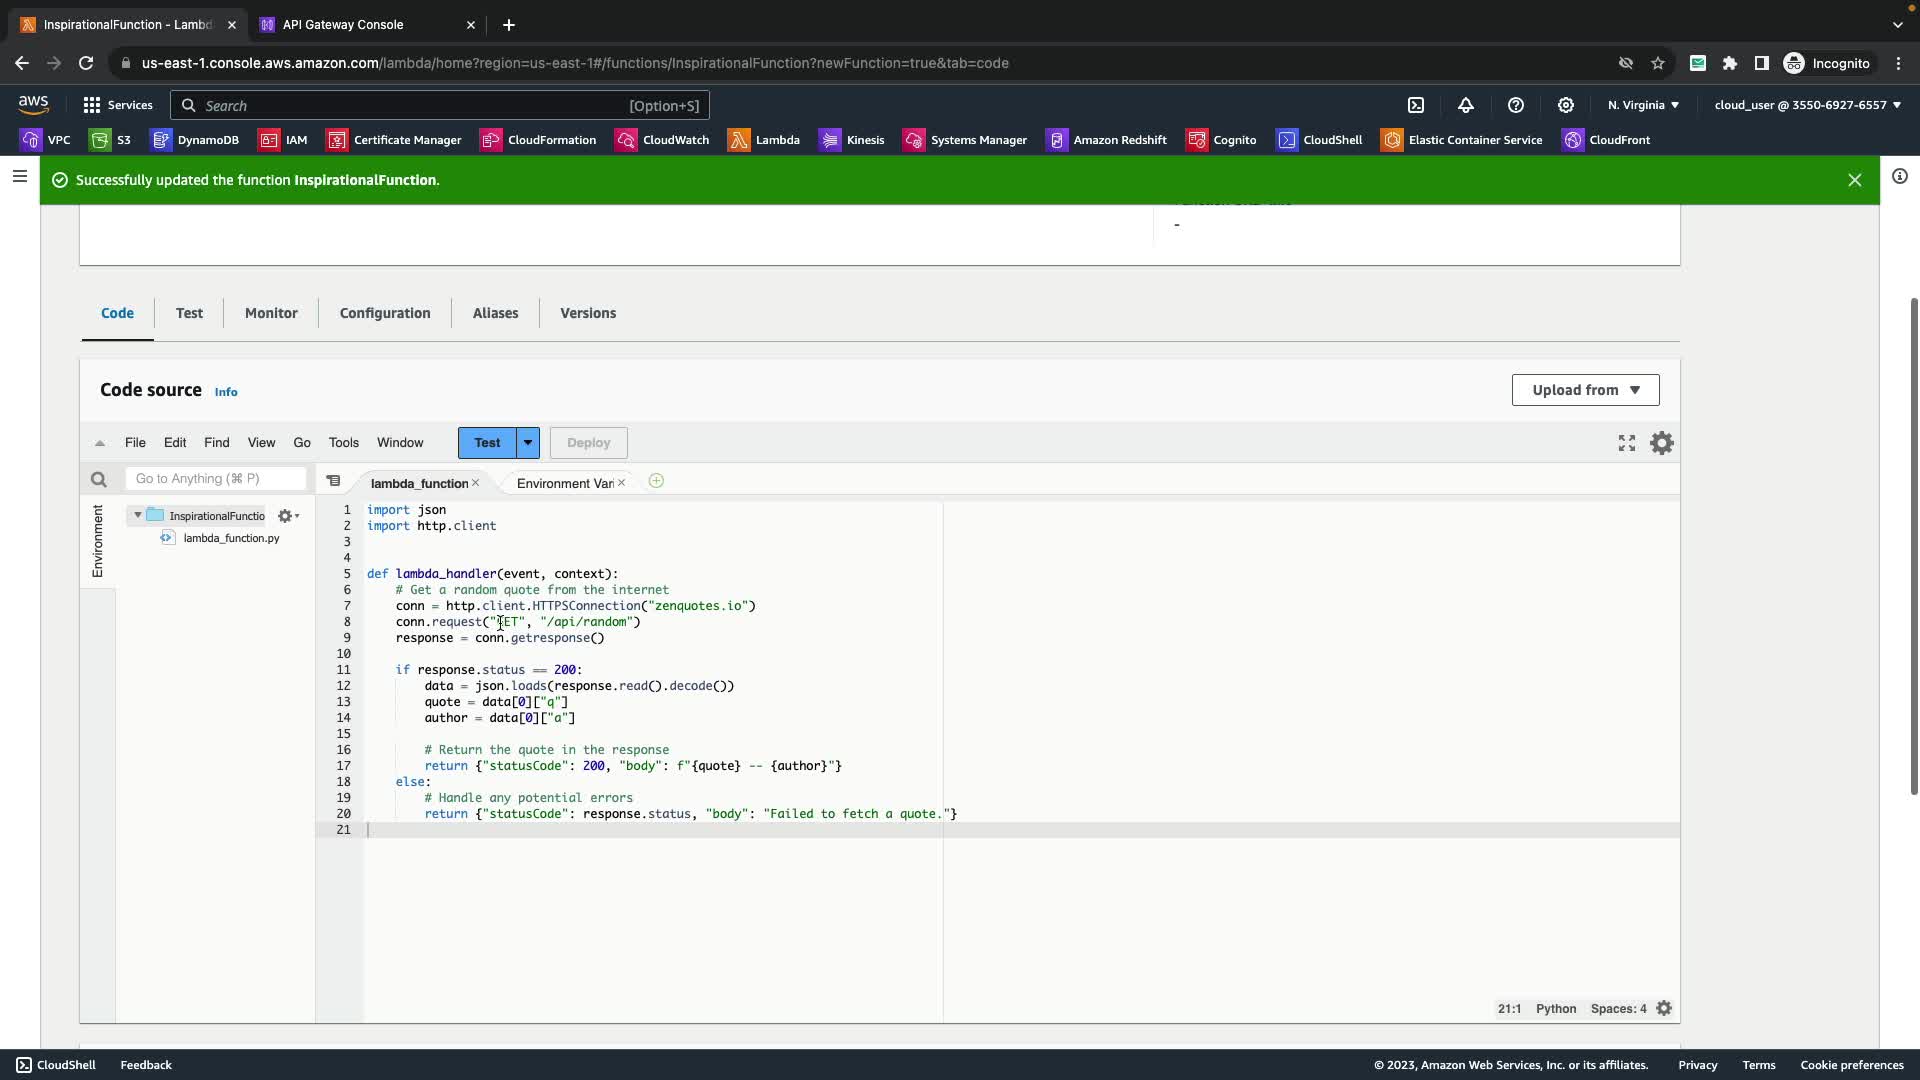
Task: Click the Deploy button
Action: pos(588,443)
